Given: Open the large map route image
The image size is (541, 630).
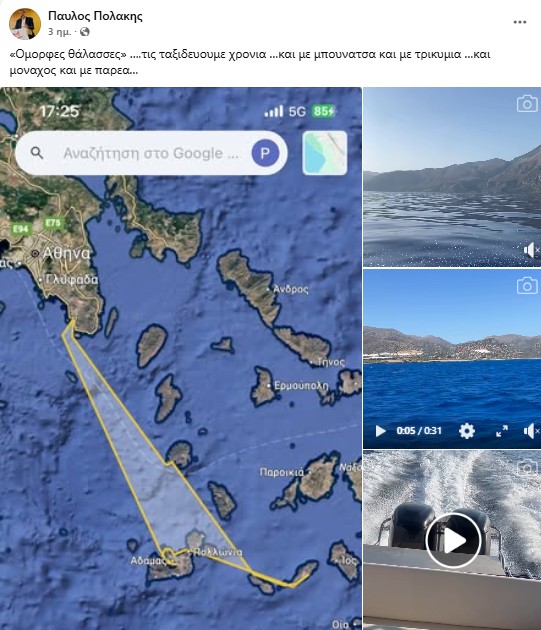Looking at the screenshot, I should pyautogui.click(x=181, y=358).
